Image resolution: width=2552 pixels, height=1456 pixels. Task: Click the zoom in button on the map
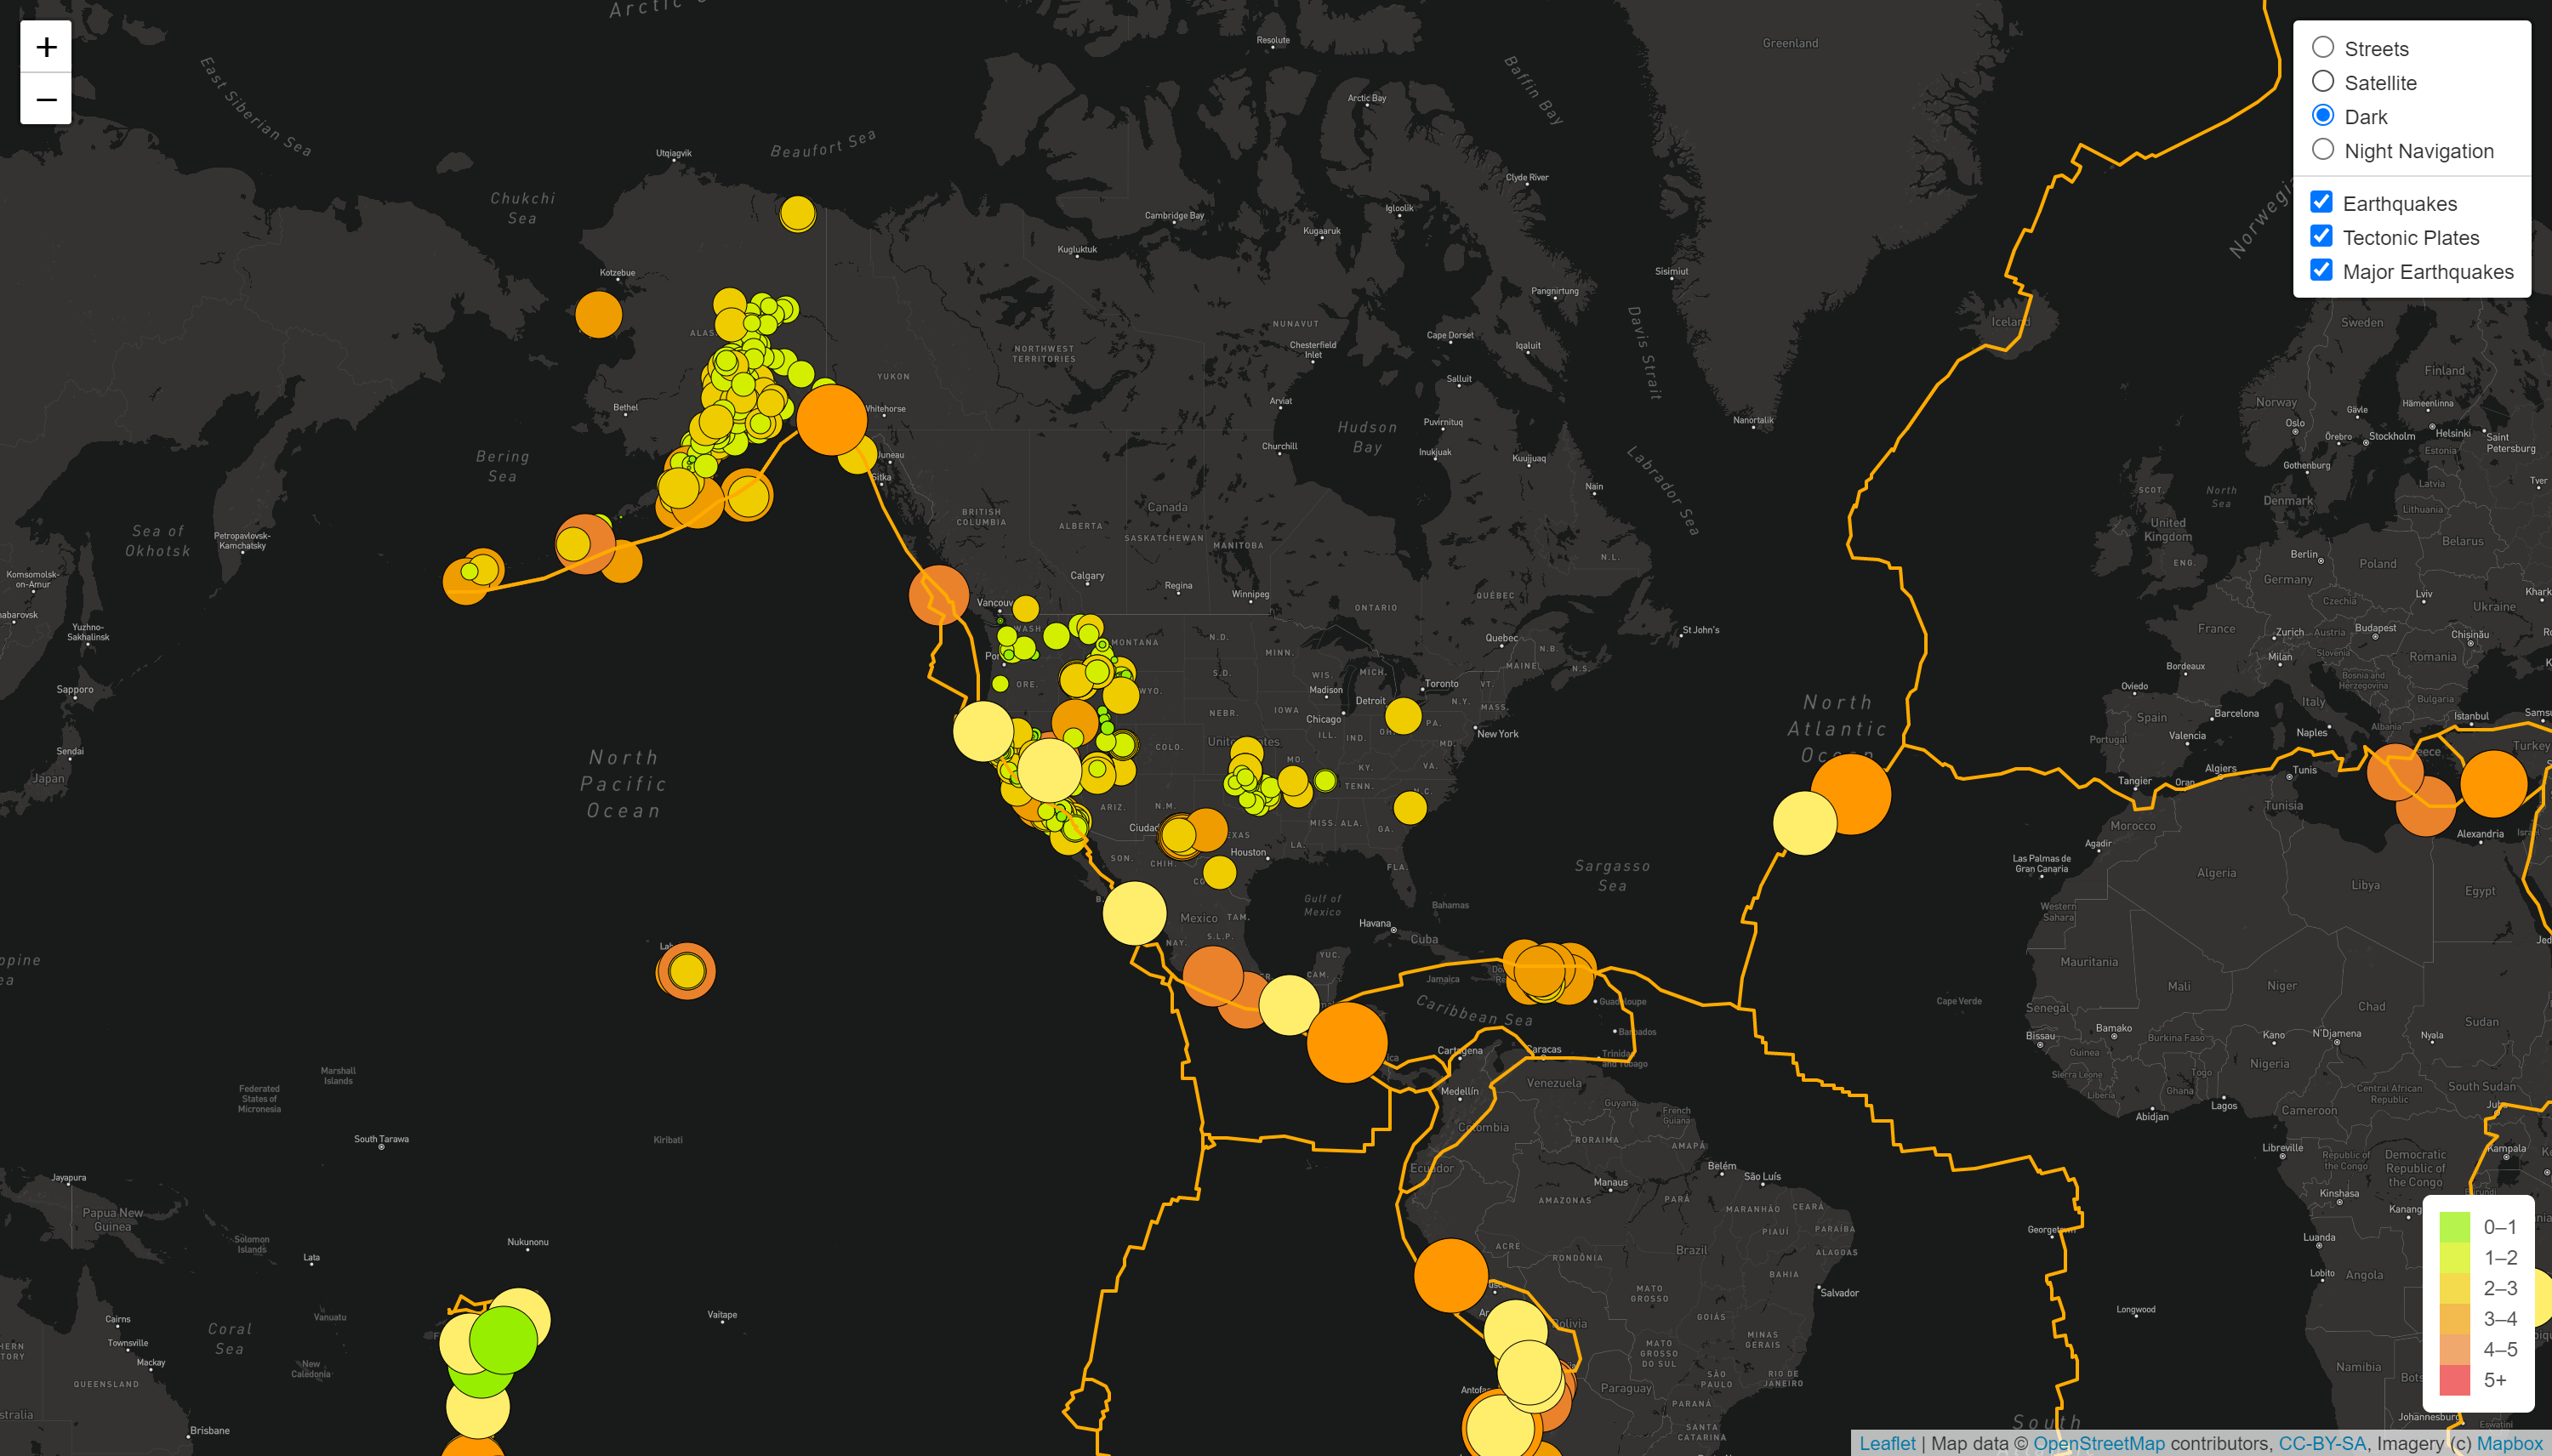(x=45, y=46)
